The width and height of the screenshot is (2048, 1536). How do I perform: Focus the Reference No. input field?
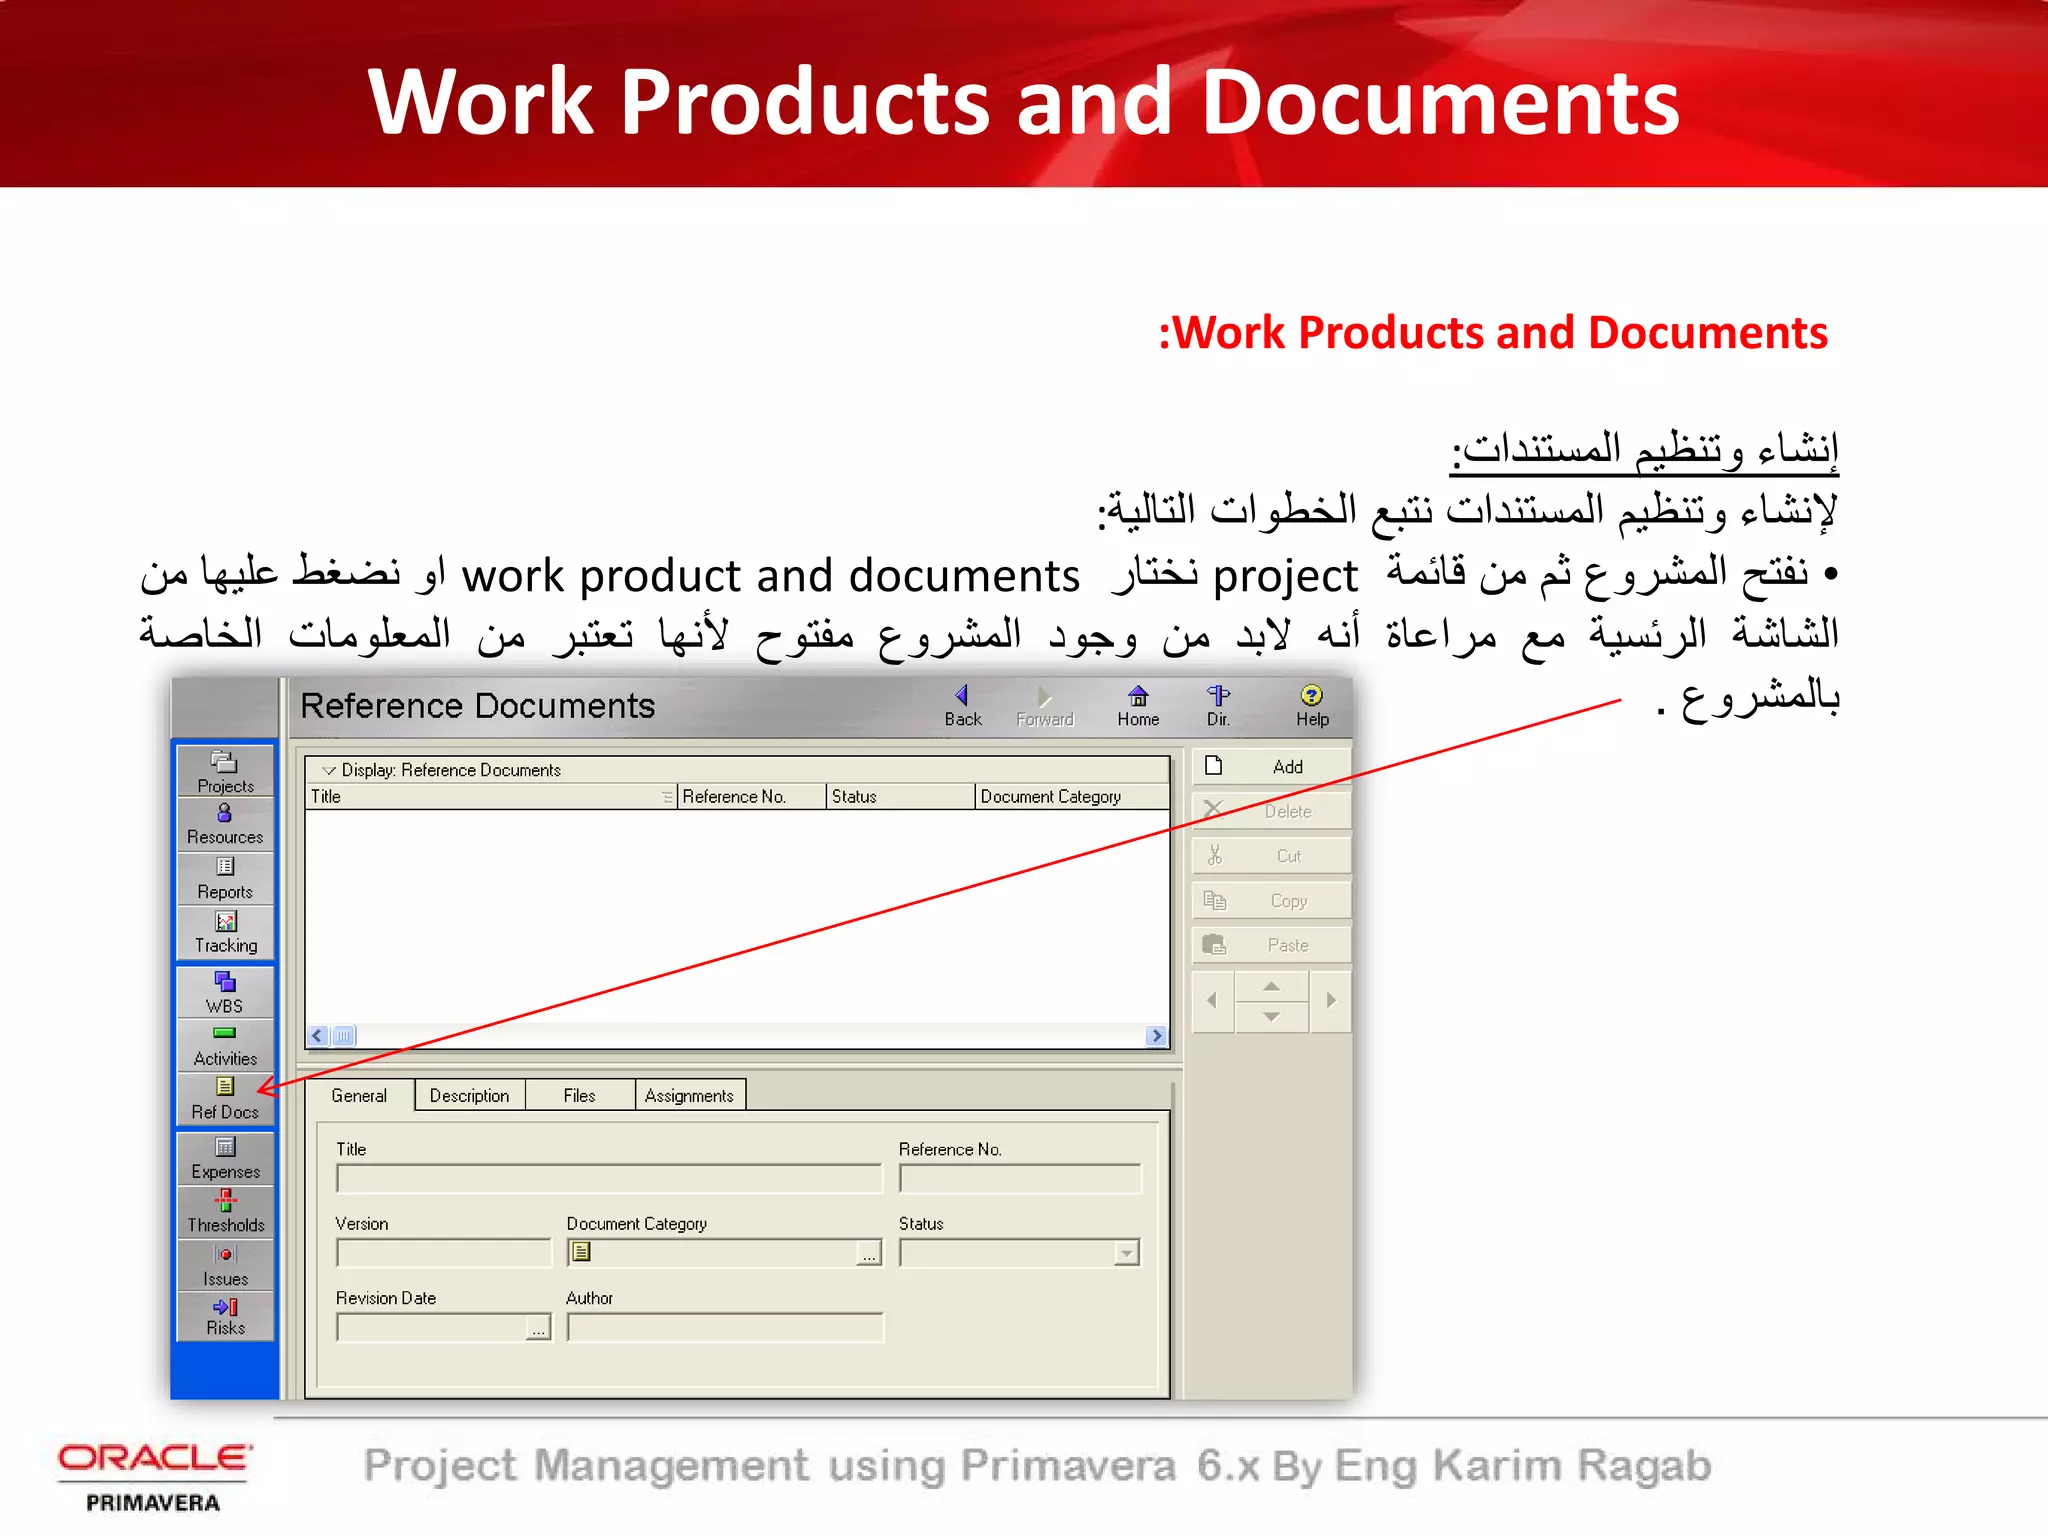tap(1020, 1179)
